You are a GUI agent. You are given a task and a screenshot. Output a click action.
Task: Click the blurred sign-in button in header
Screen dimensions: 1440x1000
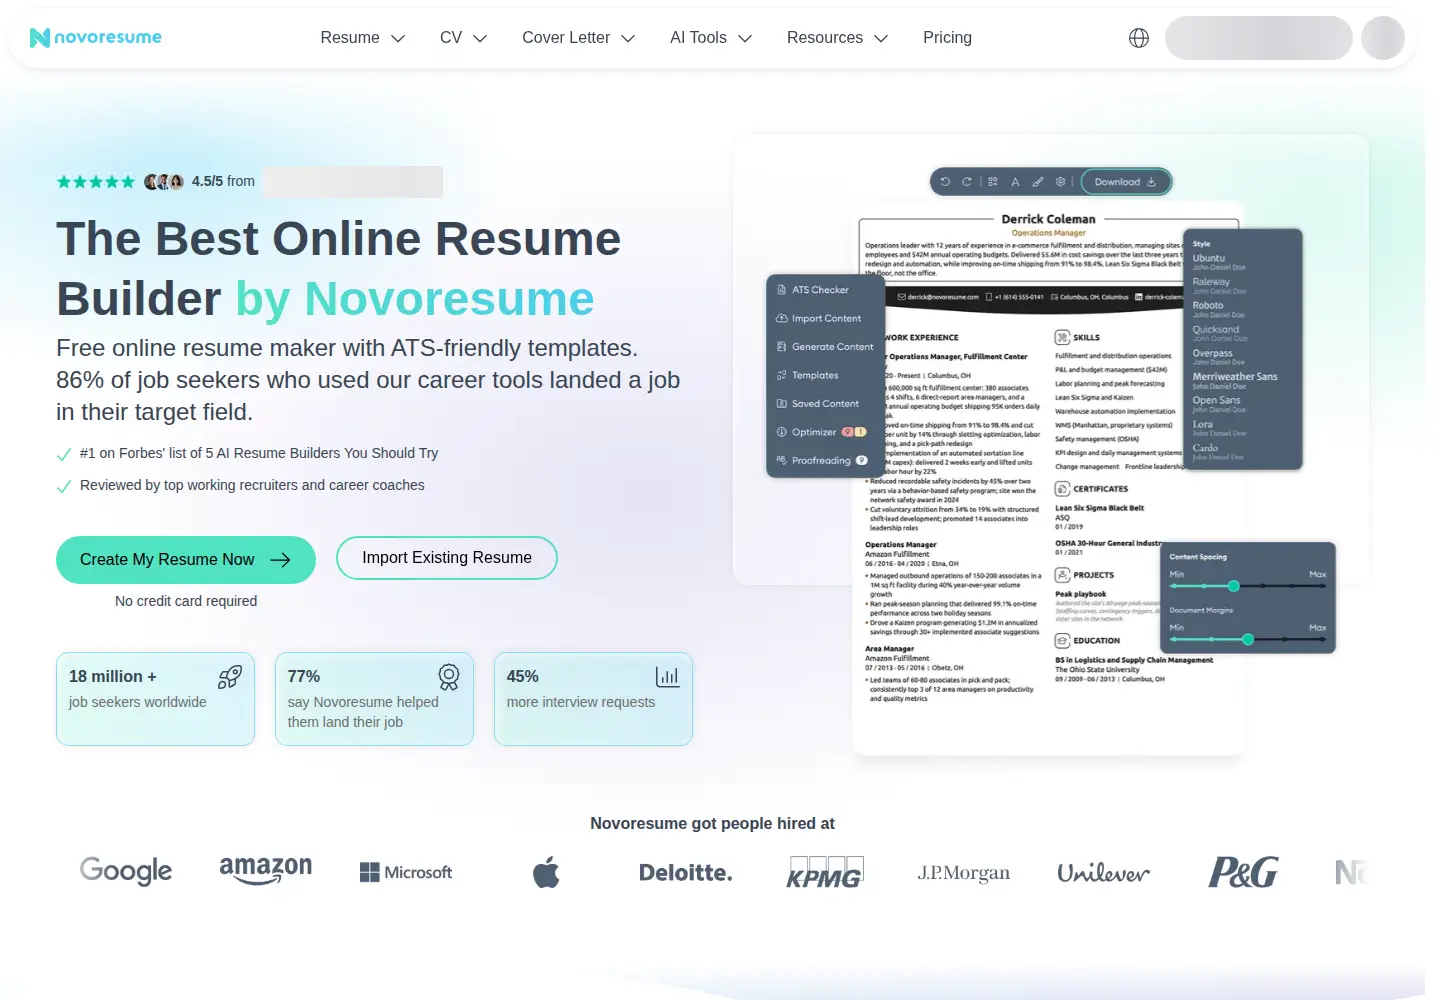click(x=1259, y=38)
